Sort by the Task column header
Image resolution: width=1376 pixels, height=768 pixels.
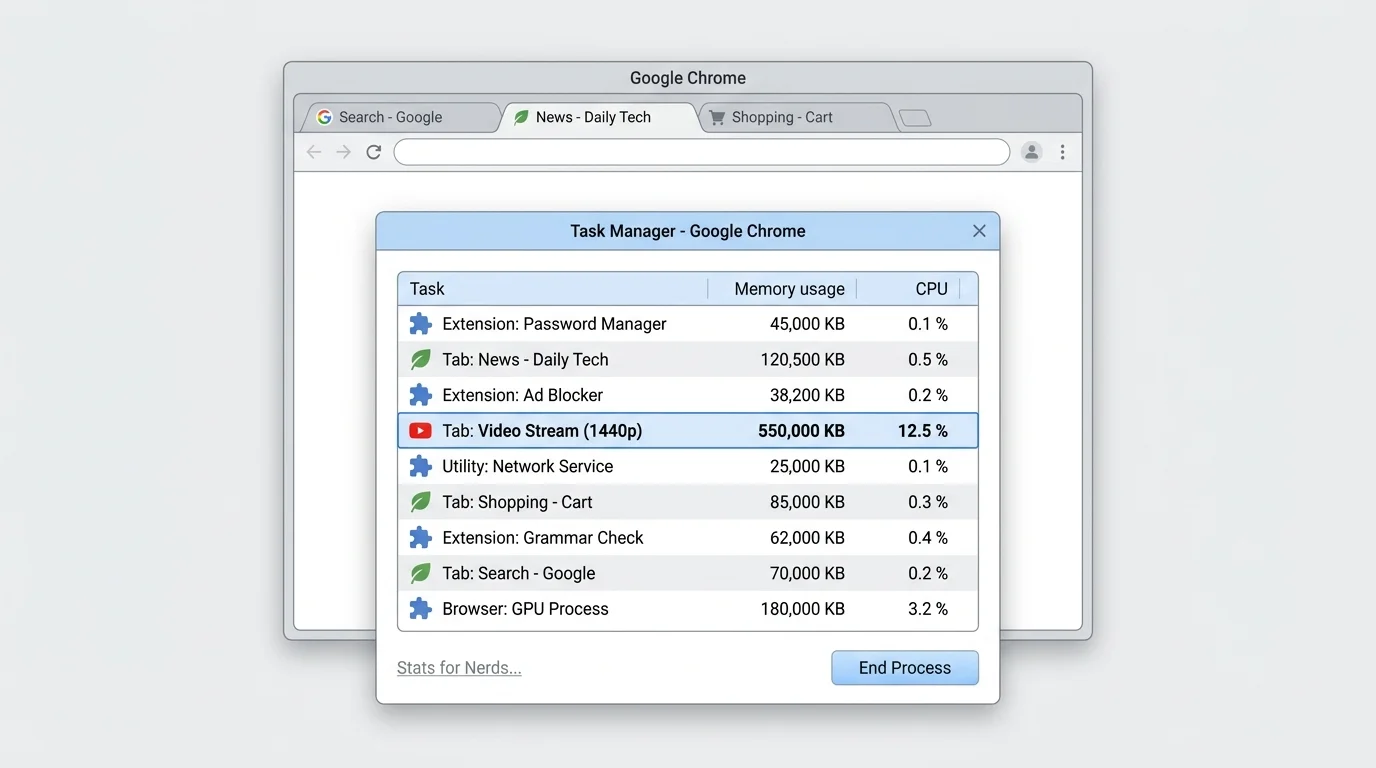tap(553, 289)
